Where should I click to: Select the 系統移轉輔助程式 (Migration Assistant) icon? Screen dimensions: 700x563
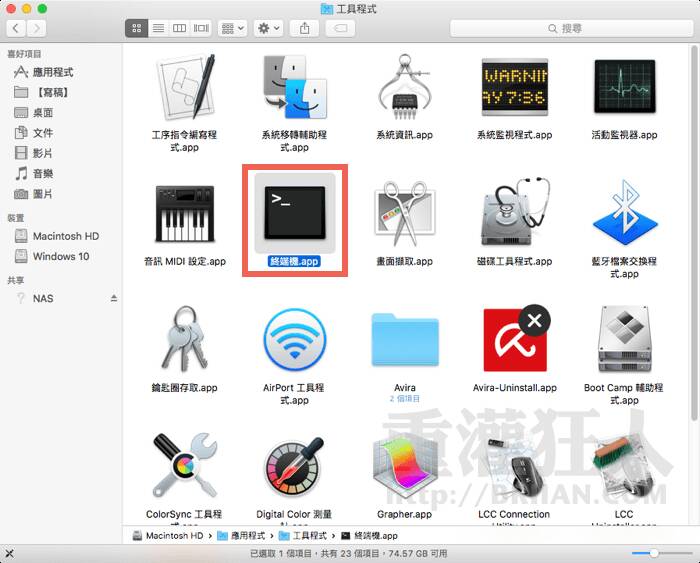tap(295, 87)
